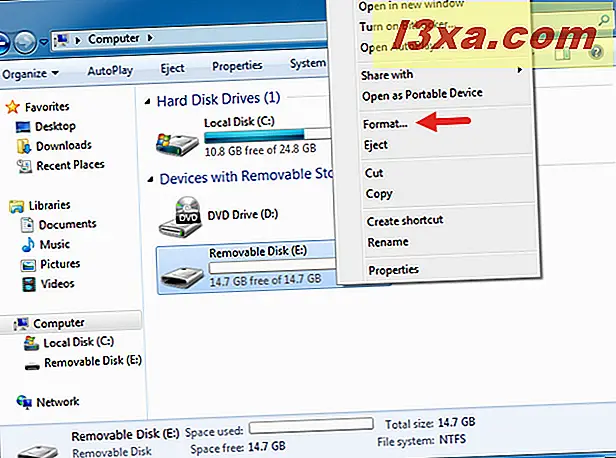Screen dimensions: 616x458
Task: Click the Space used bar in details pane
Action: click(311, 426)
